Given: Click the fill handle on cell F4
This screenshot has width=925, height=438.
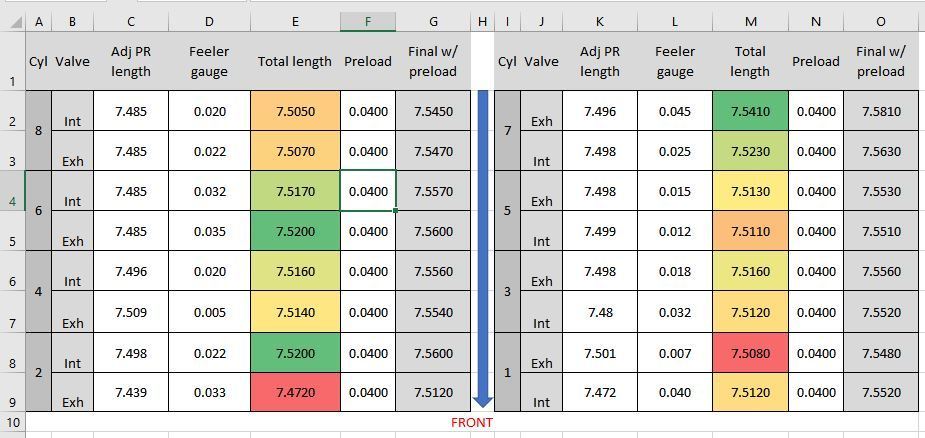Looking at the screenshot, I should coord(395,210).
